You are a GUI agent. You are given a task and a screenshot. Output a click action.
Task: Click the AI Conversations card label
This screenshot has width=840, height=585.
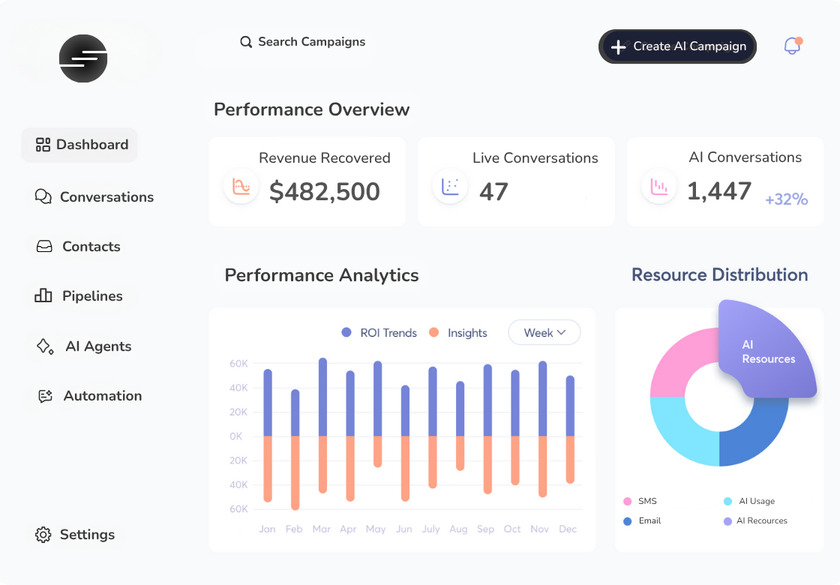tap(745, 157)
